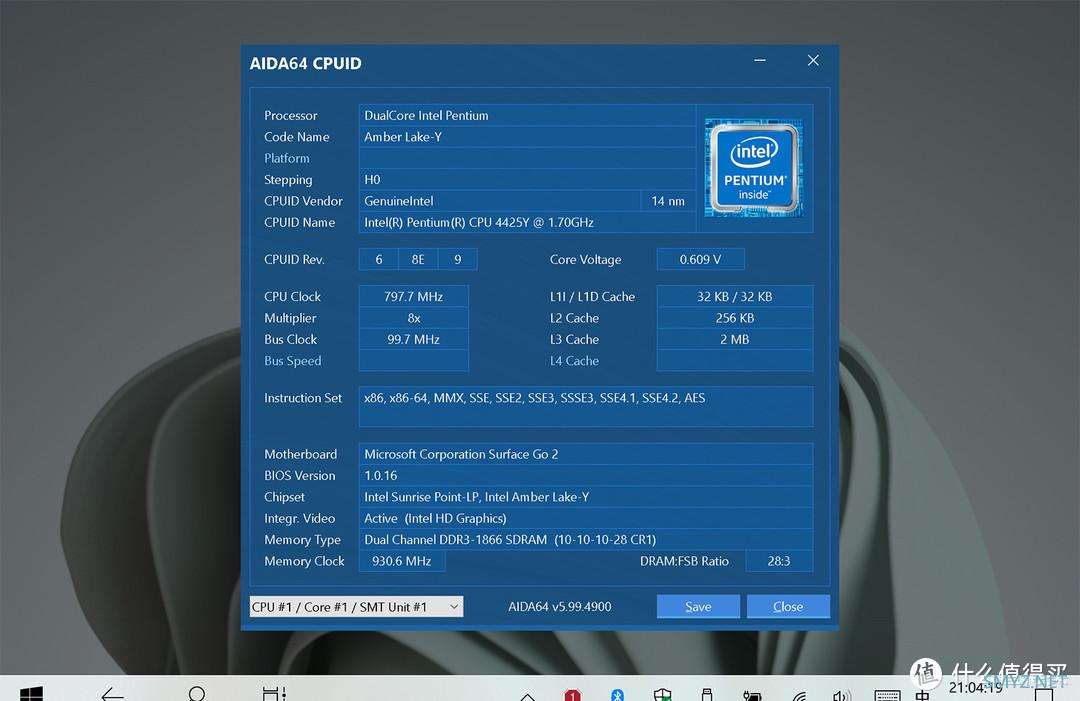
Task: Click DRAM:FSB ratio '28:3' value
Action: (779, 561)
